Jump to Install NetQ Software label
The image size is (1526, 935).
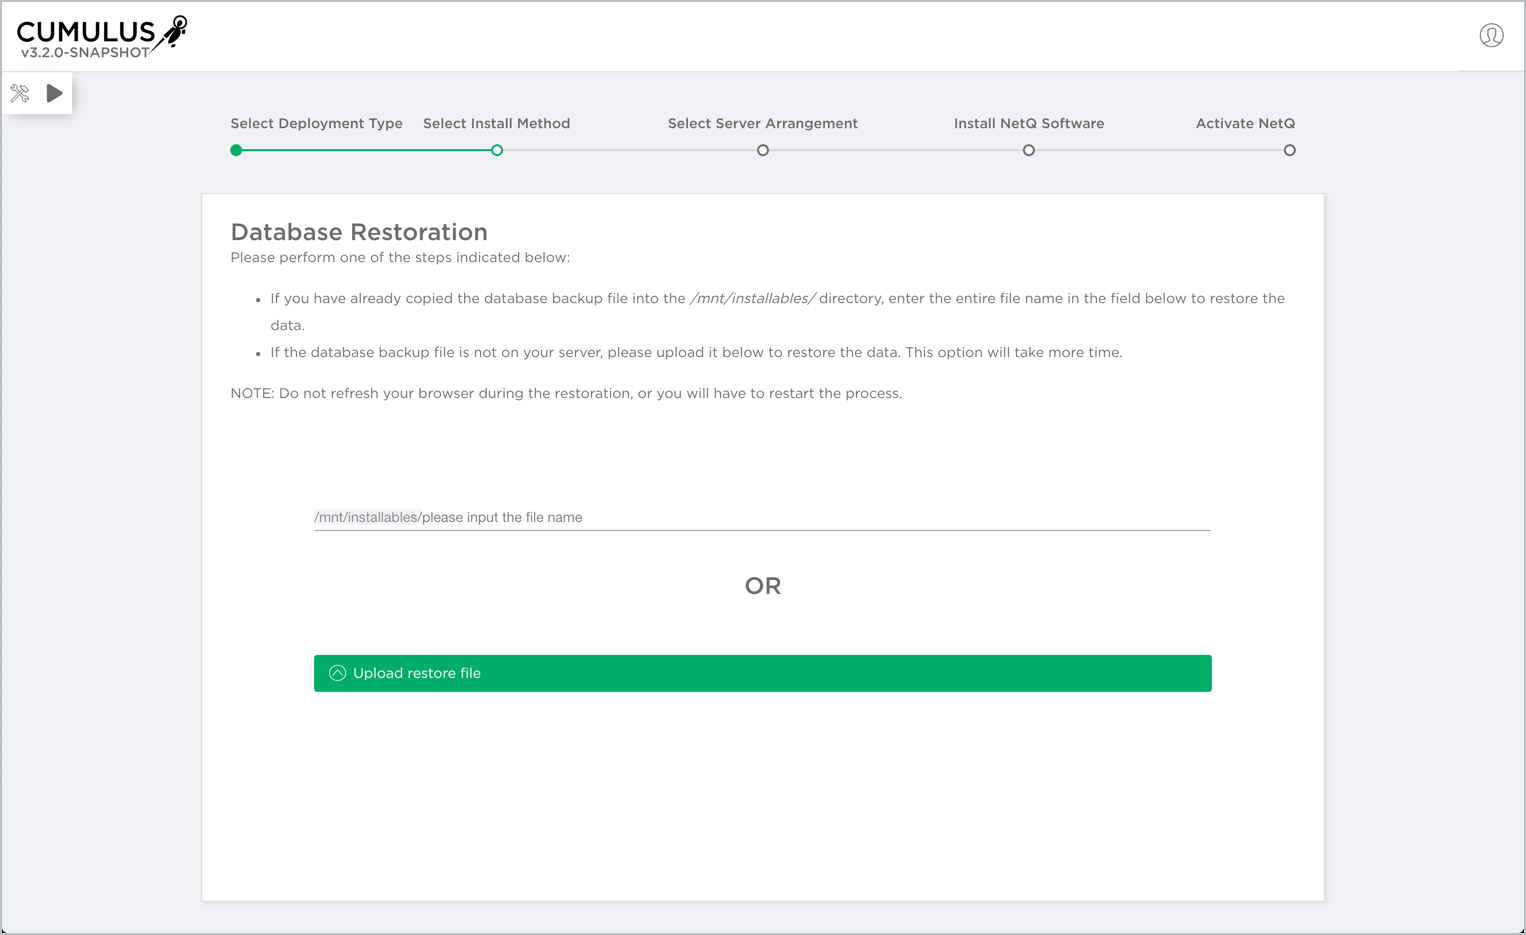click(x=1029, y=124)
